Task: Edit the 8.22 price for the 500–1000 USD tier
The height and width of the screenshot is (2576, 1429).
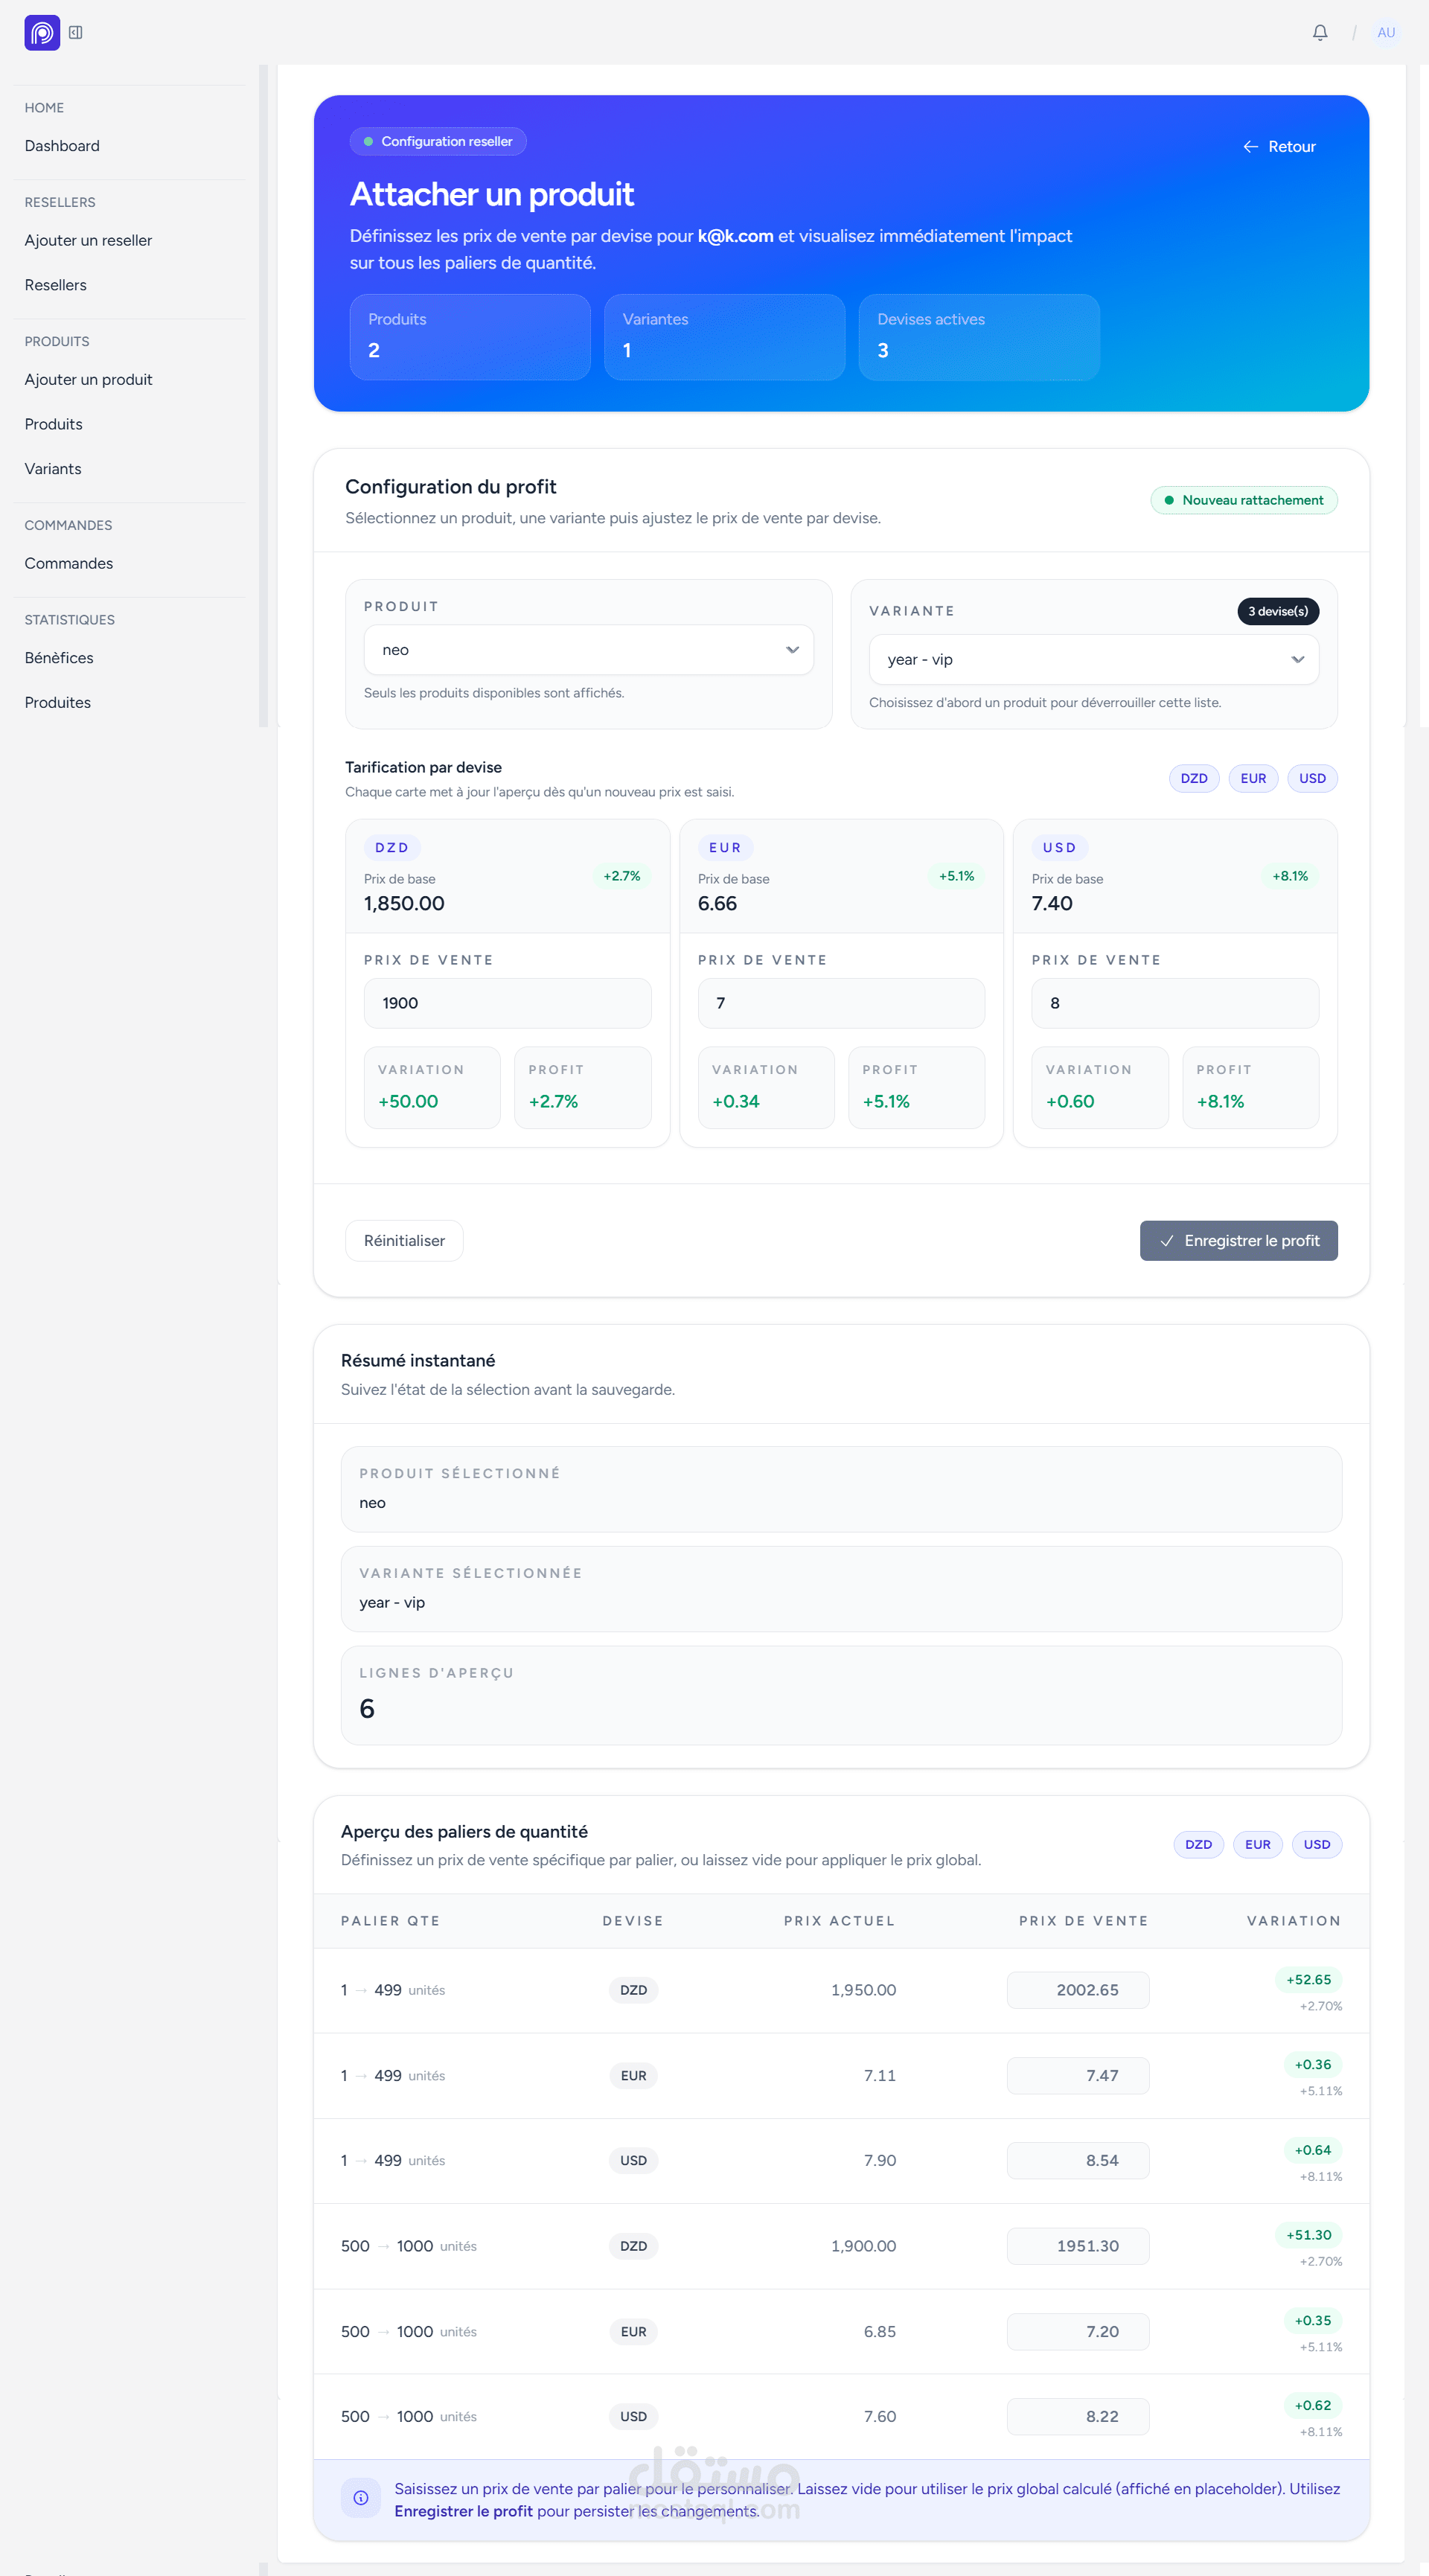Action: tap(1078, 2417)
